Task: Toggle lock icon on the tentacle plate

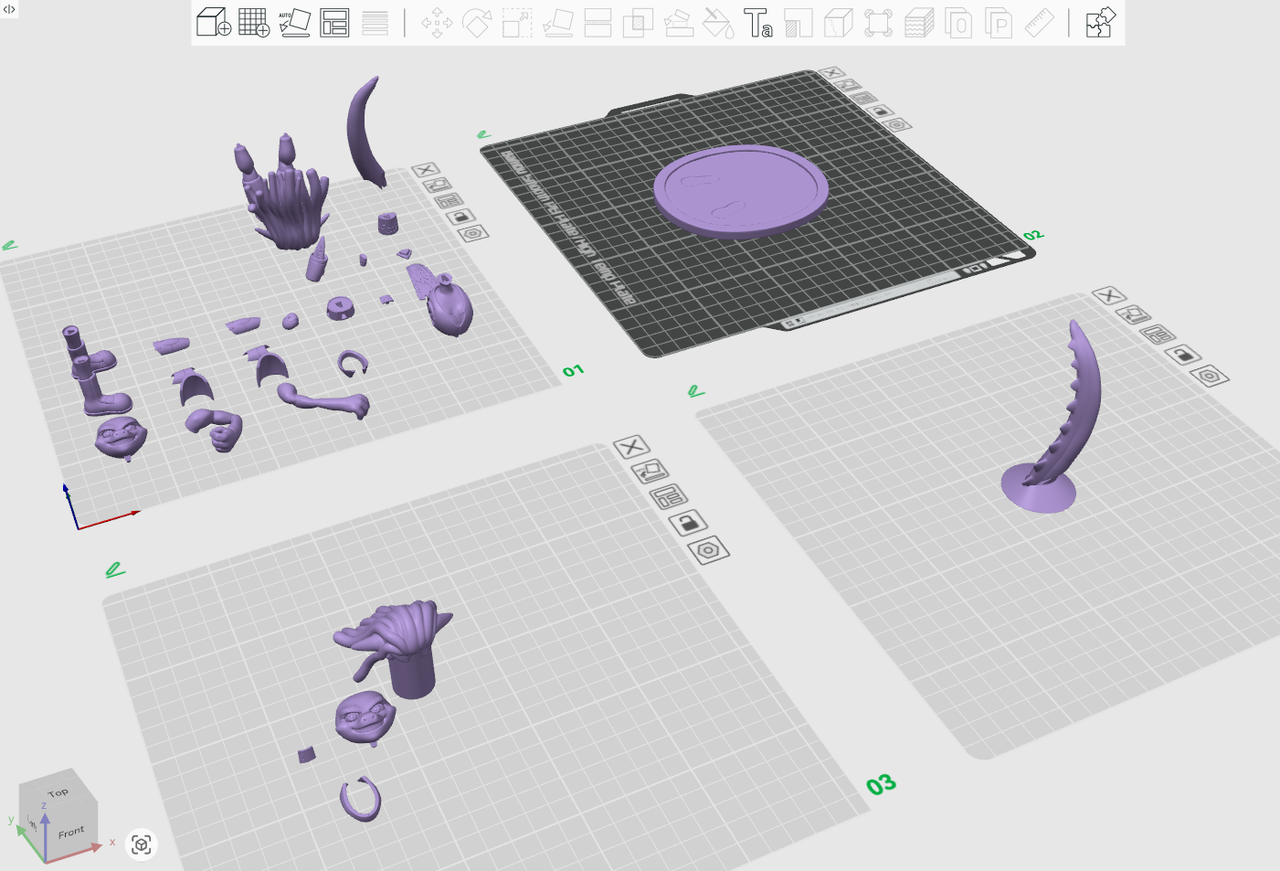Action: point(1183,354)
